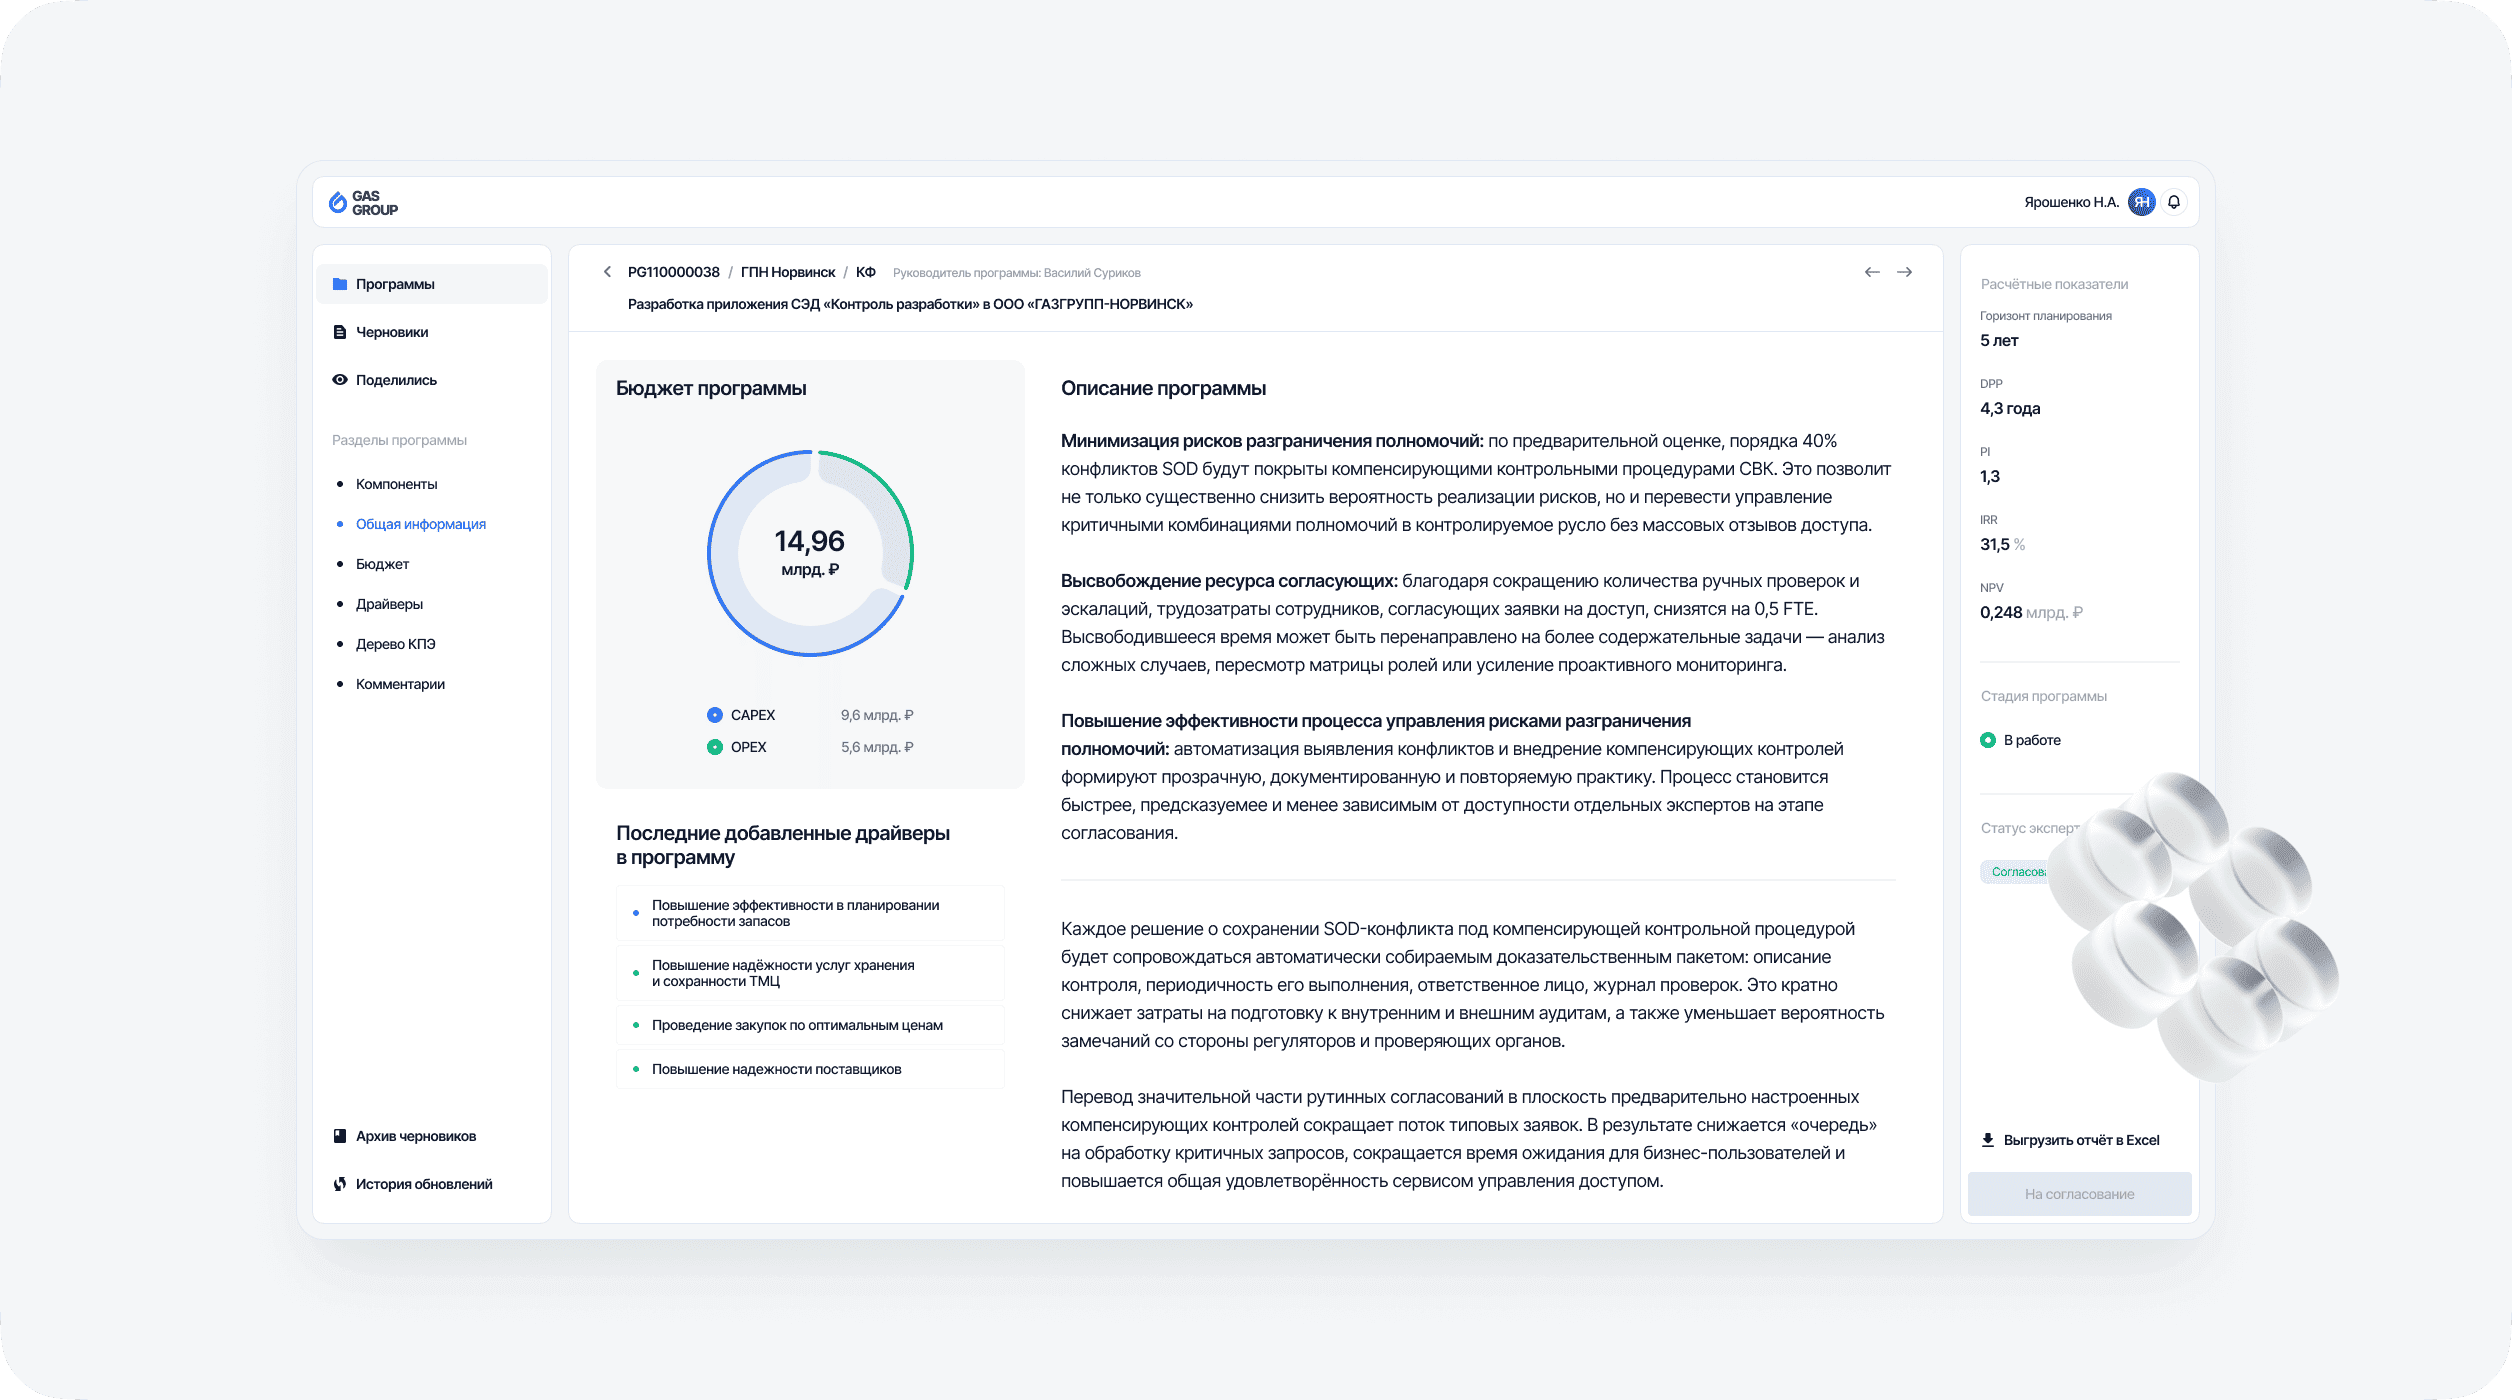2512x1400 pixels.
Task: Open the ЯН user avatar
Action: [x=2142, y=202]
